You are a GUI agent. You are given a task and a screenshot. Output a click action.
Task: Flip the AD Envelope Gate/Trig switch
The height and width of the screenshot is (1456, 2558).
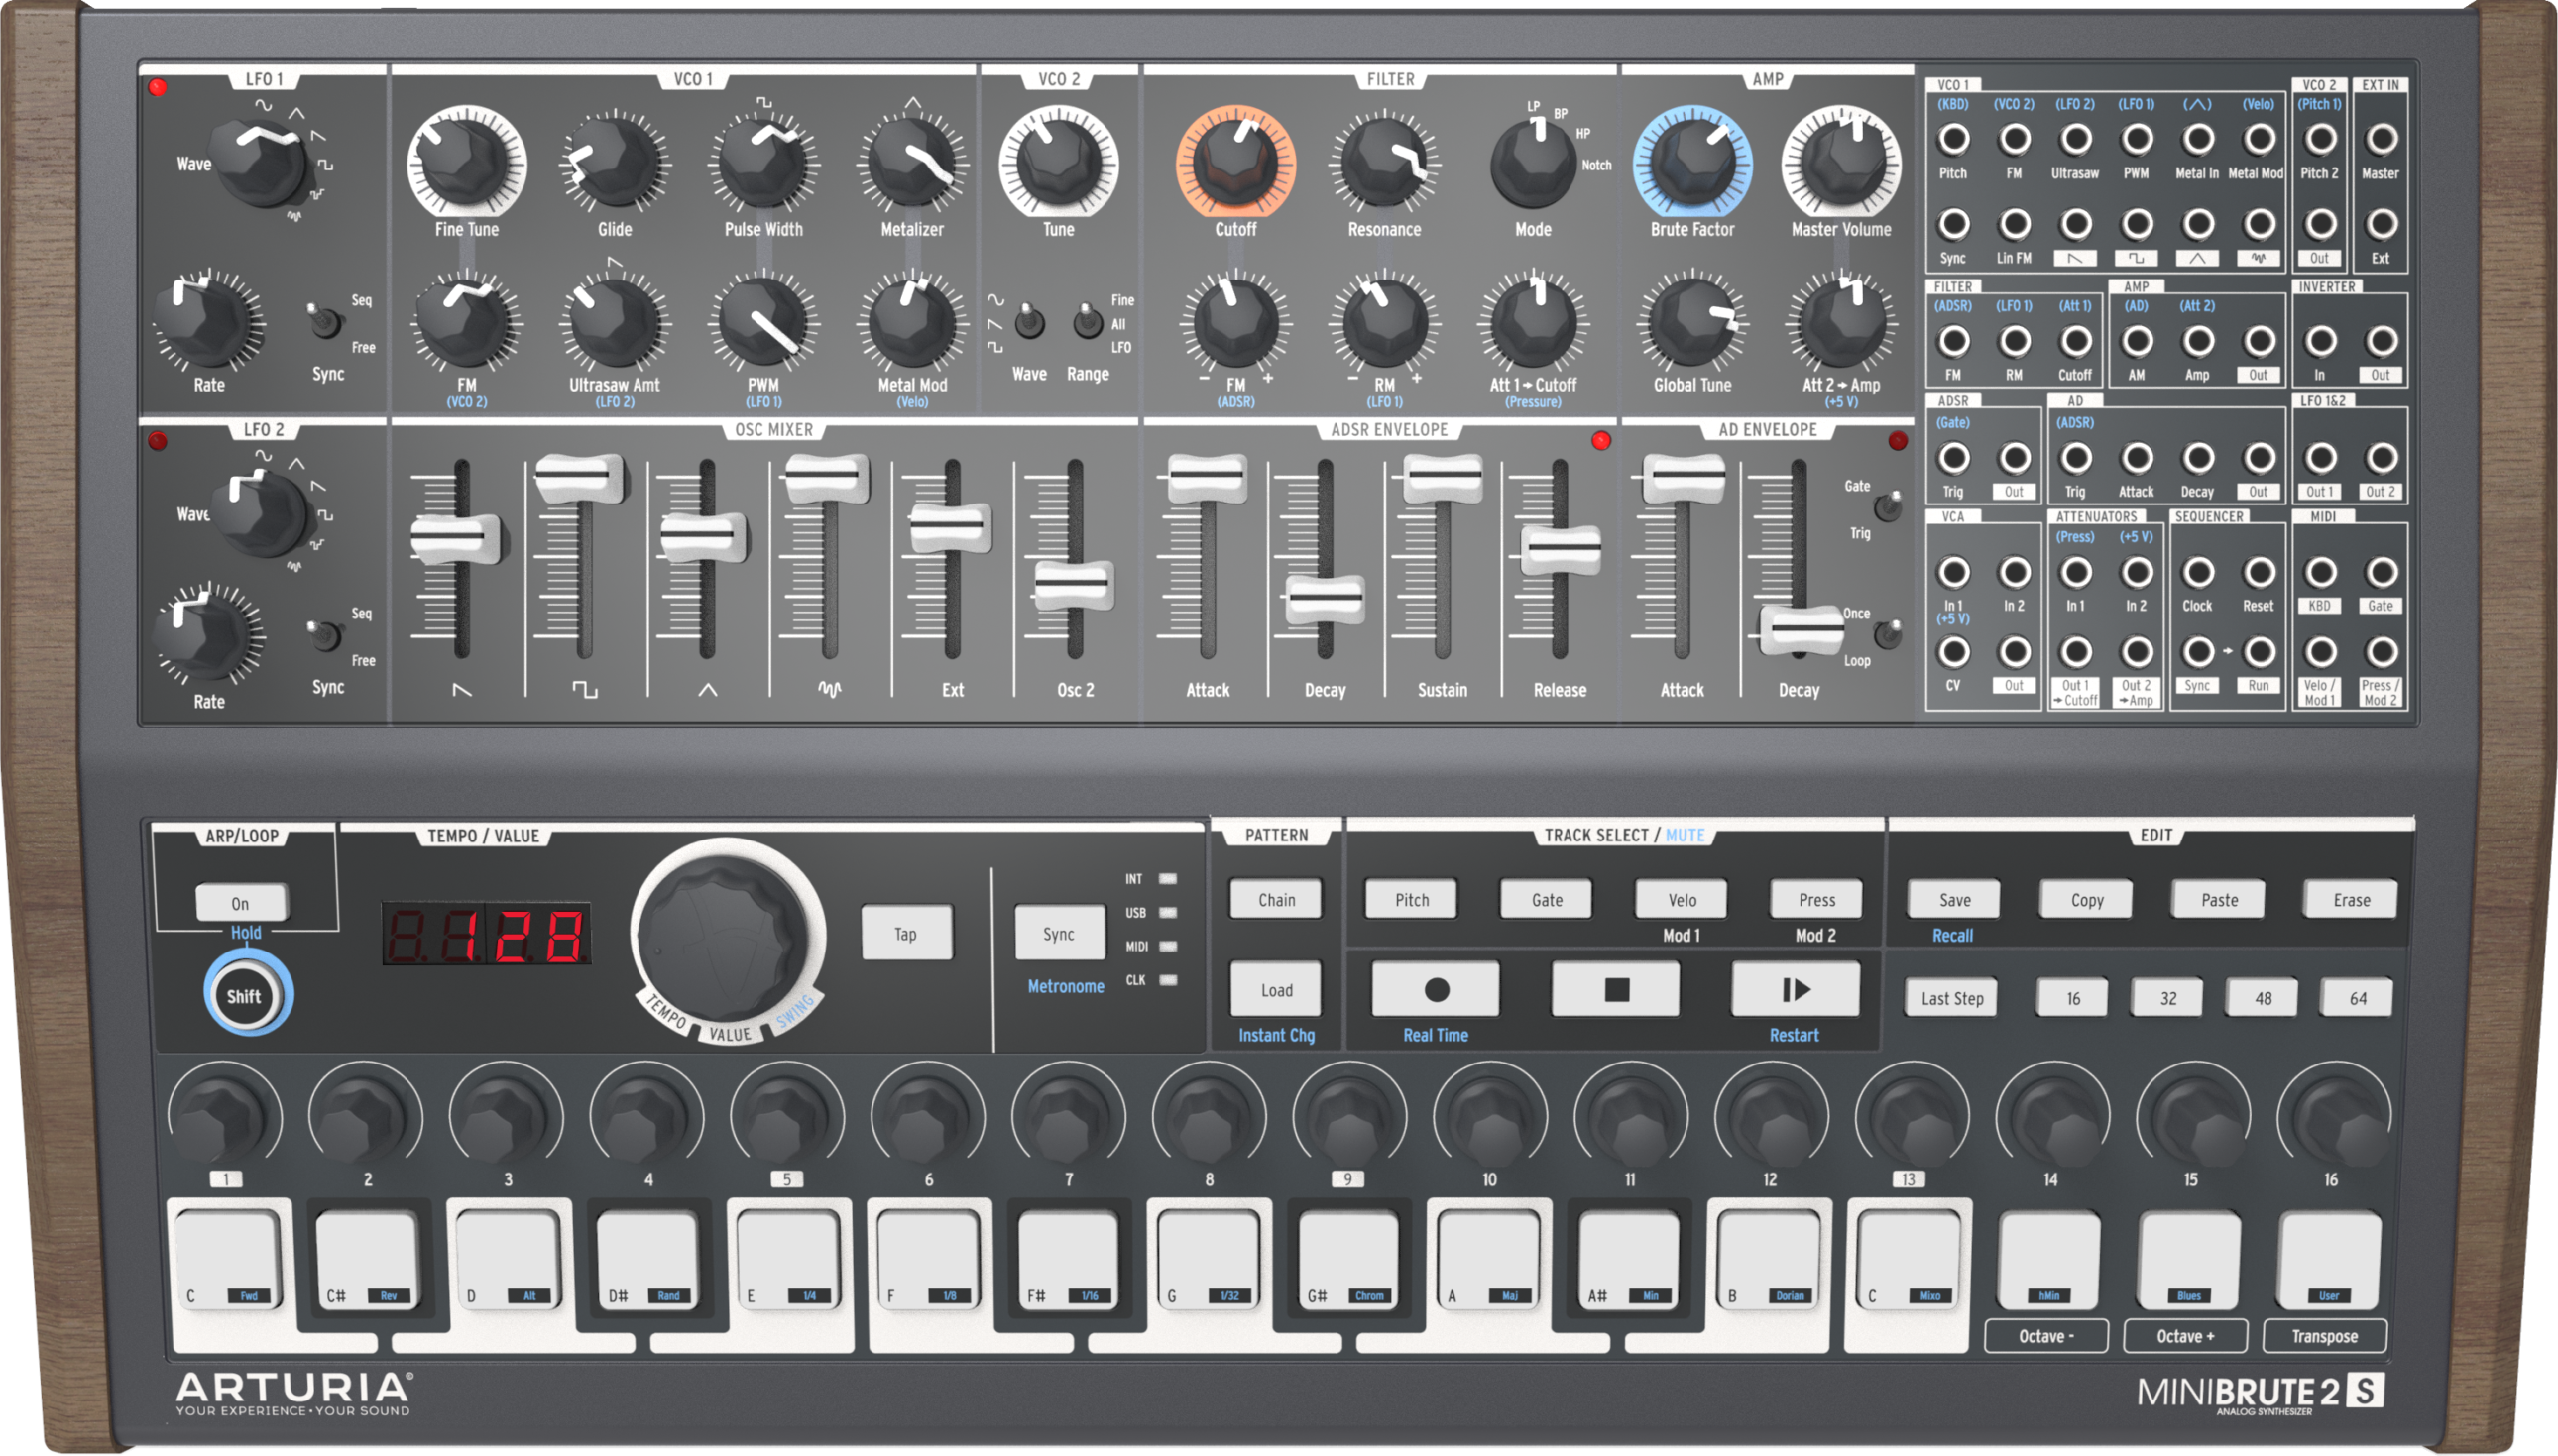pos(1886,507)
